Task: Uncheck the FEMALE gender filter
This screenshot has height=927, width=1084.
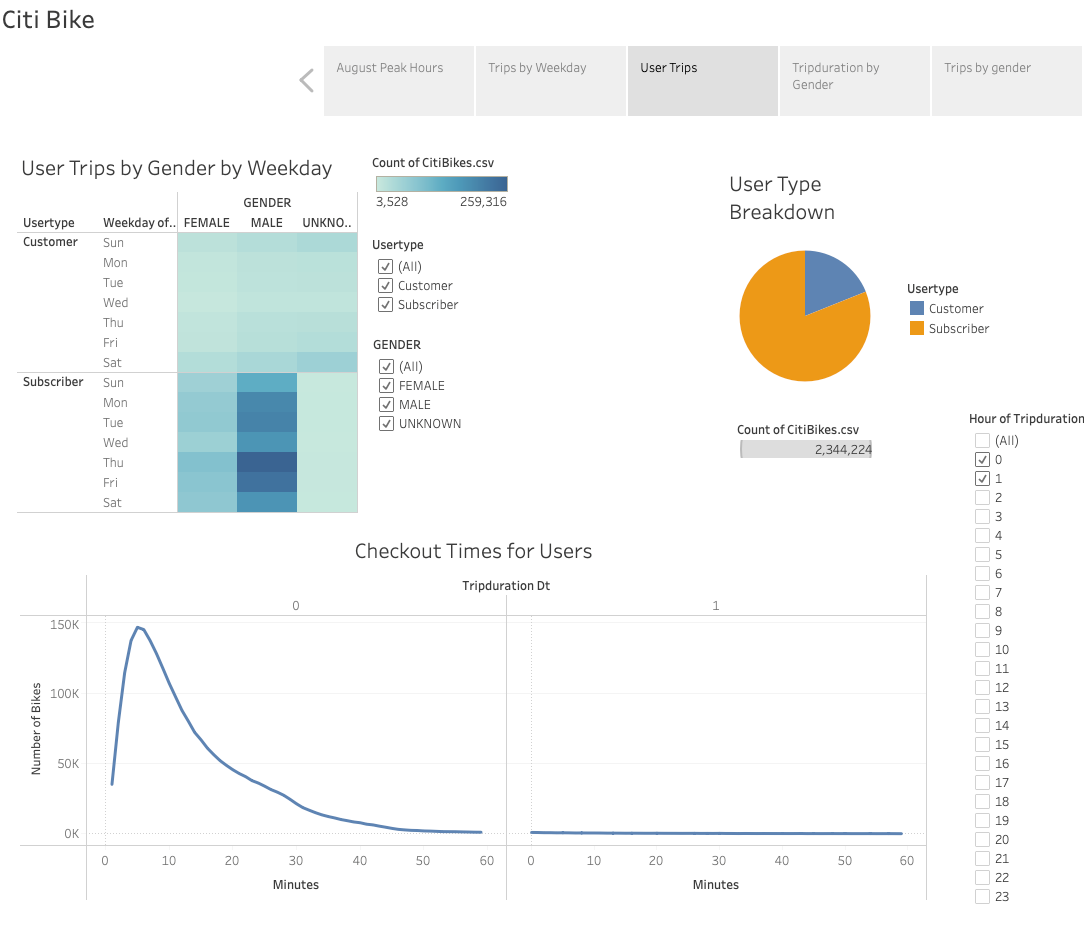Action: click(386, 386)
